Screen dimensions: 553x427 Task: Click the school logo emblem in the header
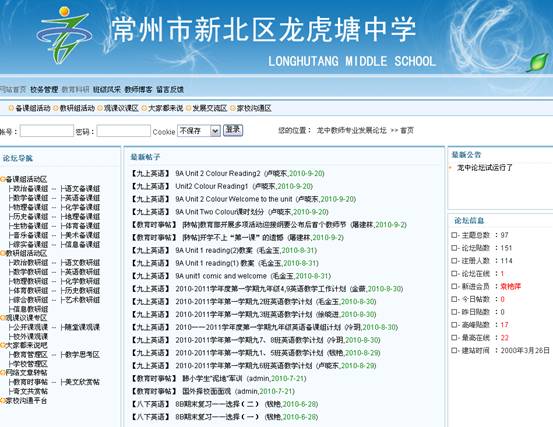point(65,35)
